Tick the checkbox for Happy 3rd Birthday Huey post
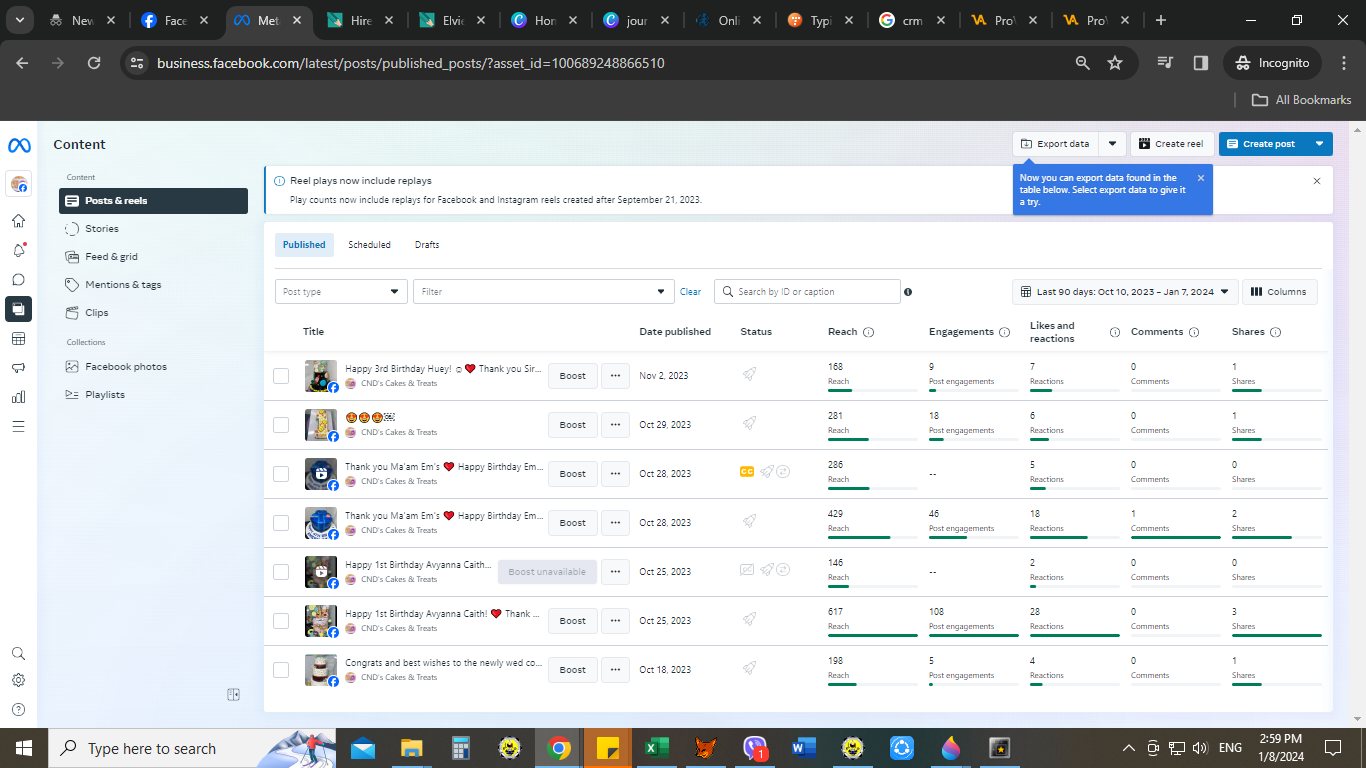 [x=281, y=376]
